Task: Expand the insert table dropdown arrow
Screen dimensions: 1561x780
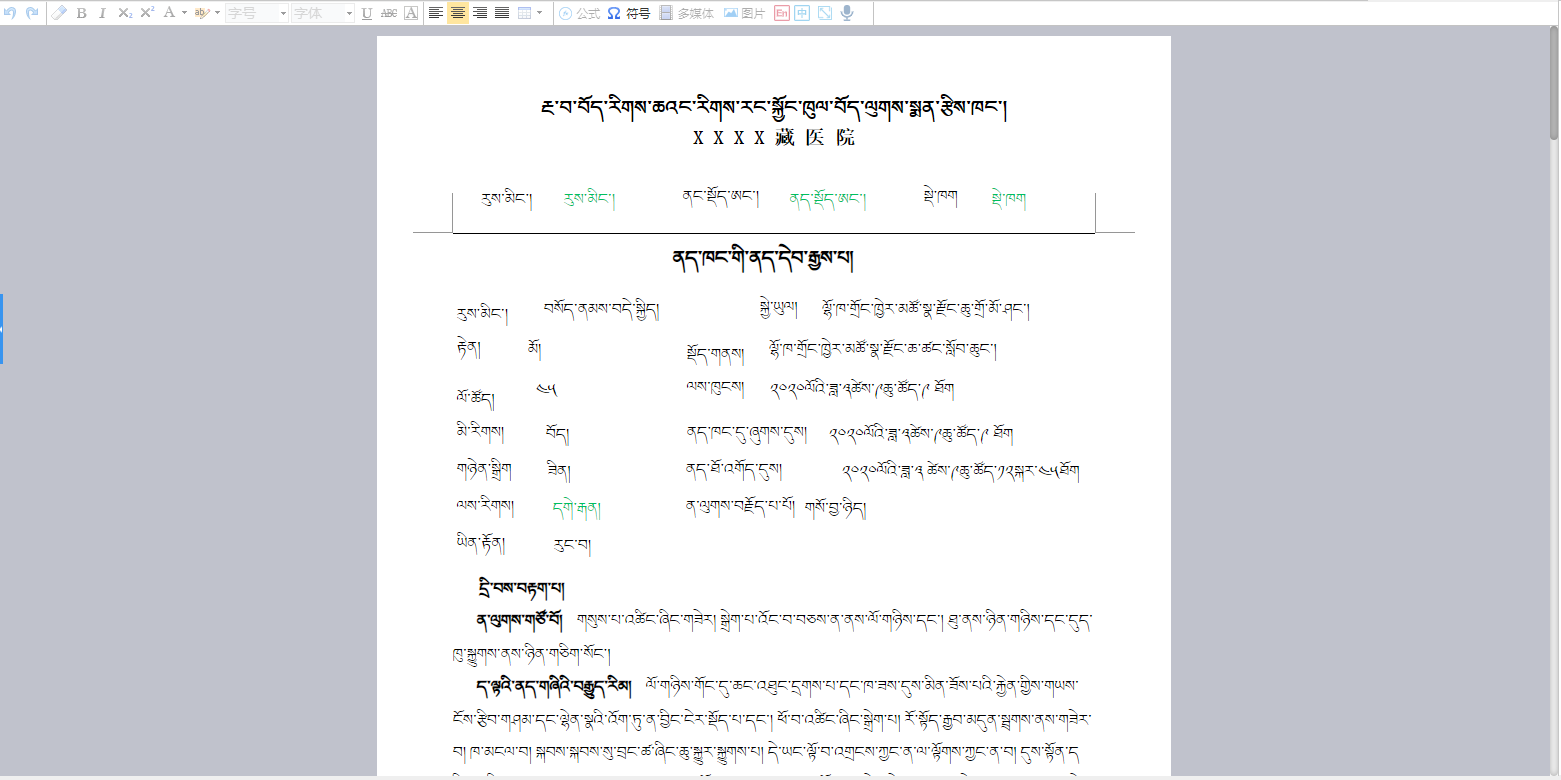Action: pos(540,13)
